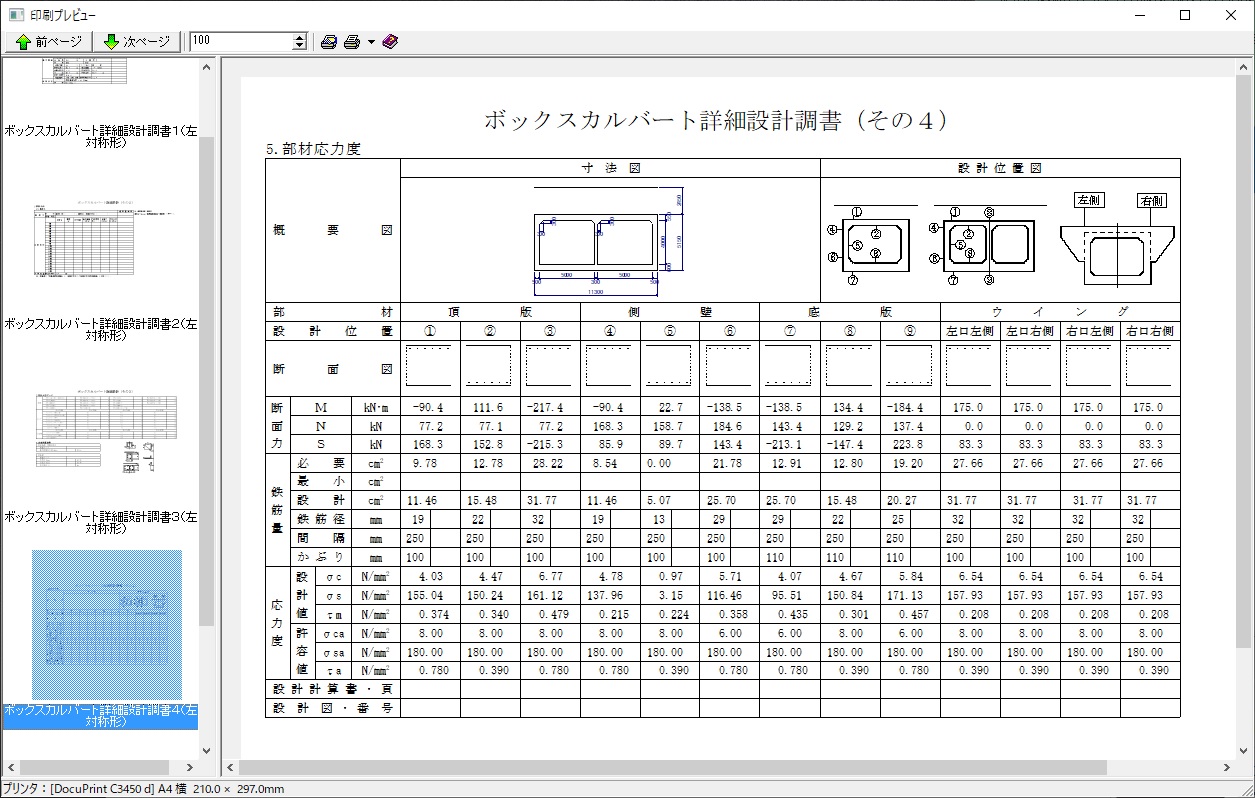Click the 右側 label in wing diagram
1255x798 pixels.
click(1152, 200)
